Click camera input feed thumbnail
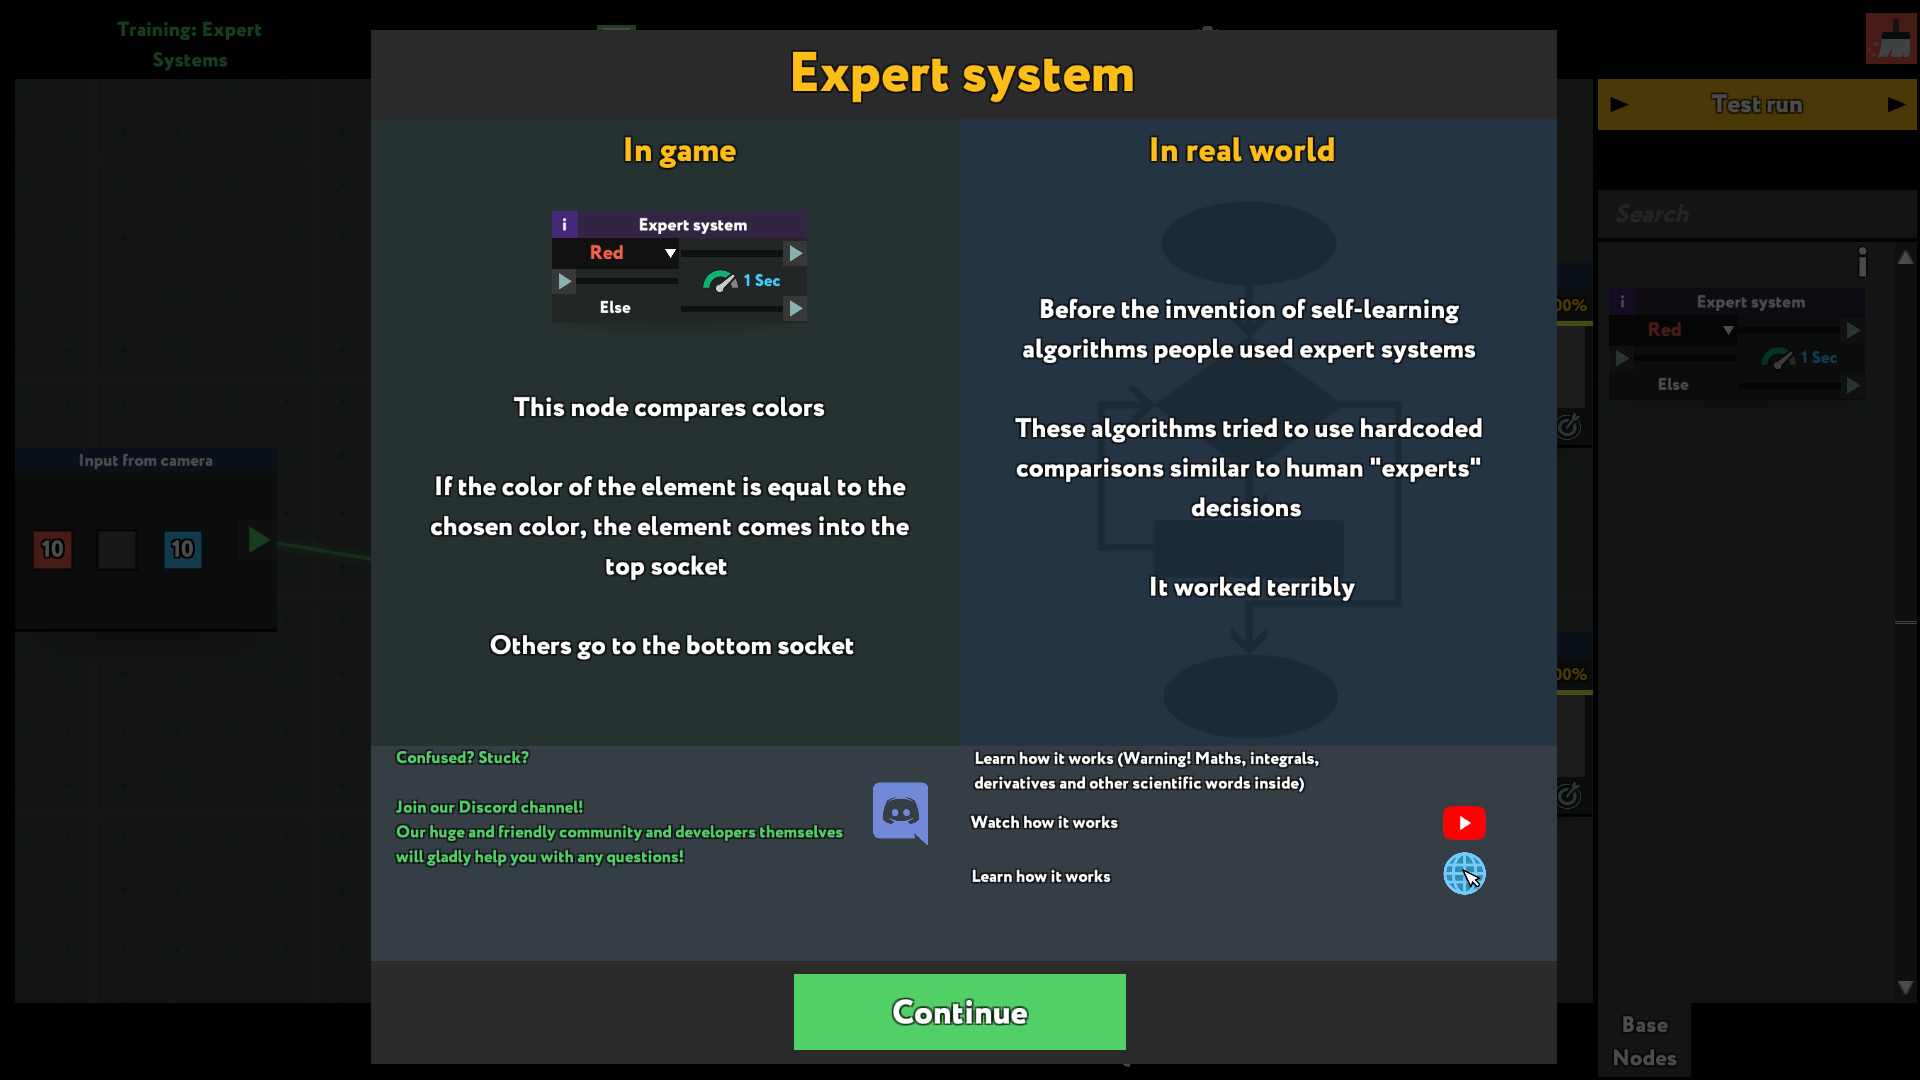Viewport: 1920px width, 1080px height. (116, 547)
